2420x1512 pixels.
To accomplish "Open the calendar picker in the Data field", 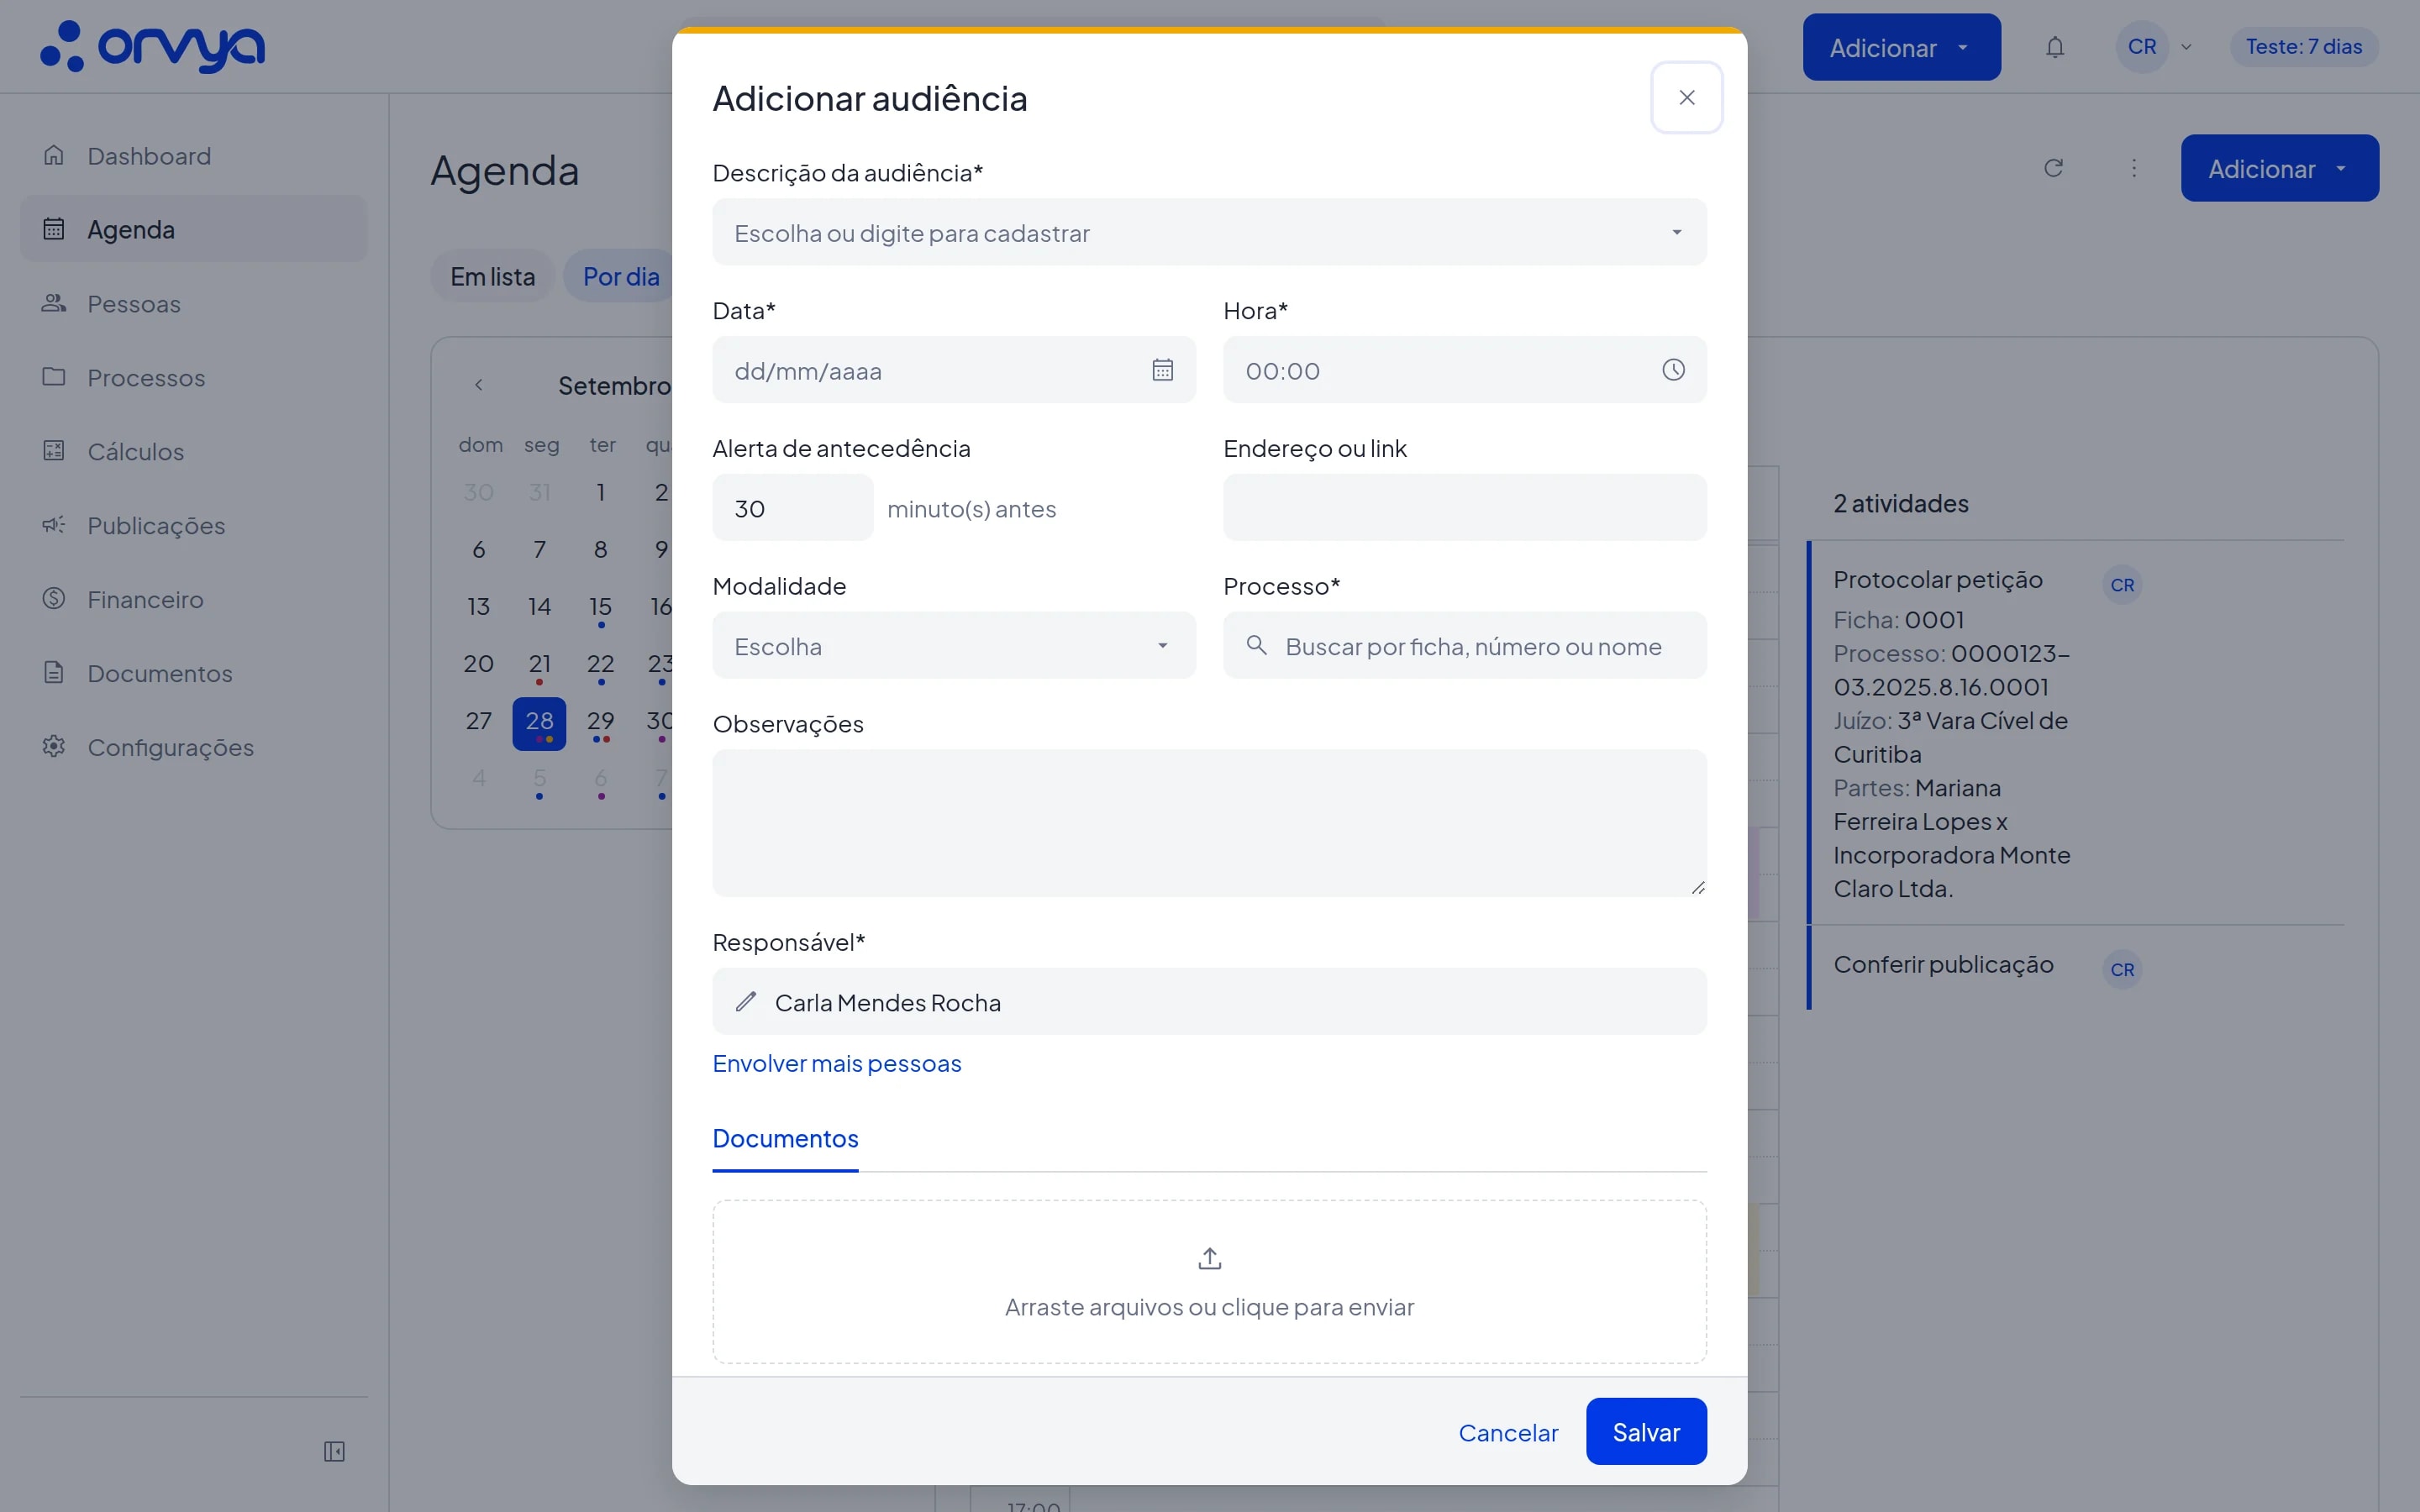I will click(x=1162, y=370).
